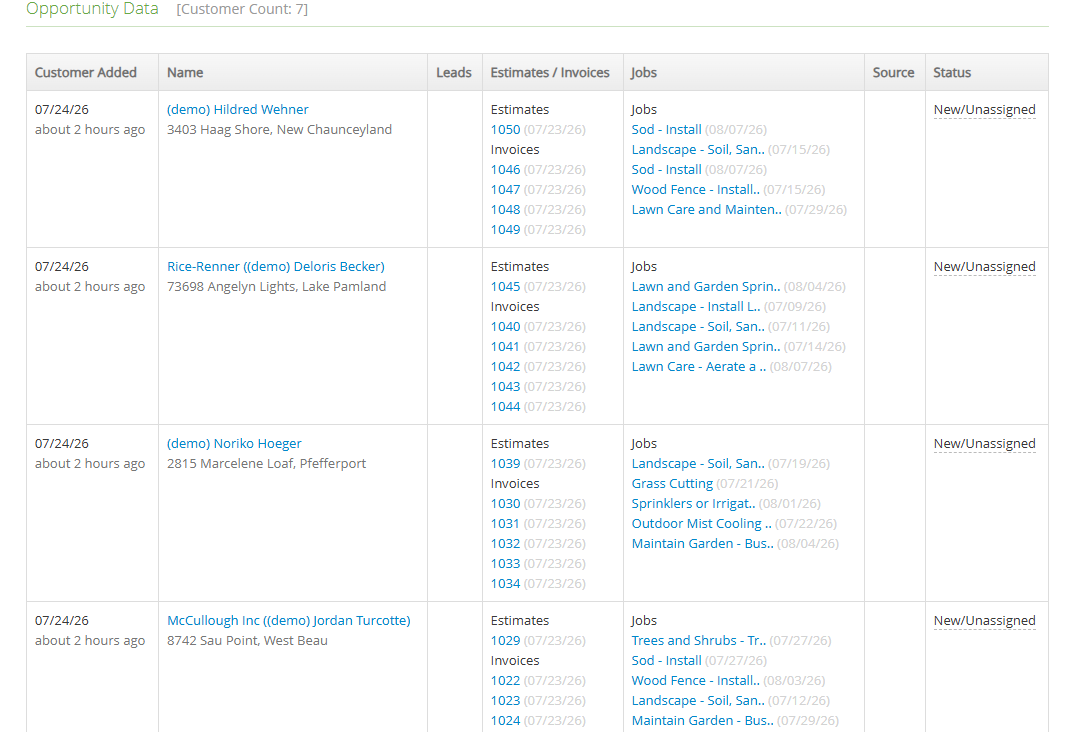
Task: Open Grass Cutting job
Action: (x=672, y=483)
